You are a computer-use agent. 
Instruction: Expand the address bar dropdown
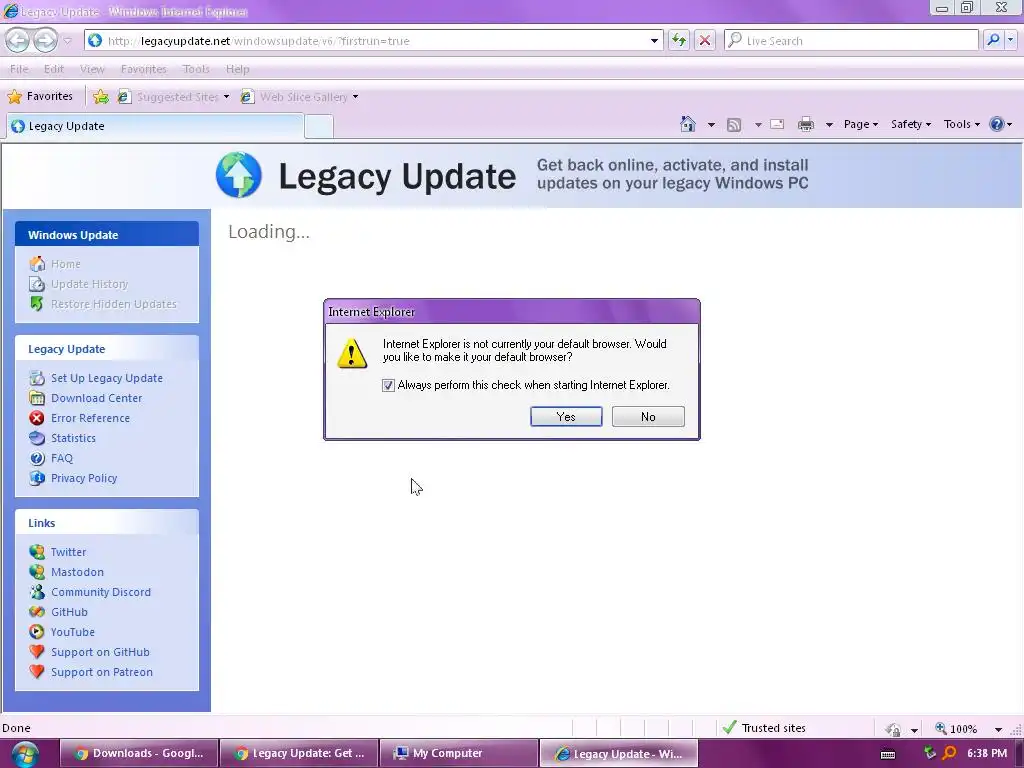(x=654, y=40)
